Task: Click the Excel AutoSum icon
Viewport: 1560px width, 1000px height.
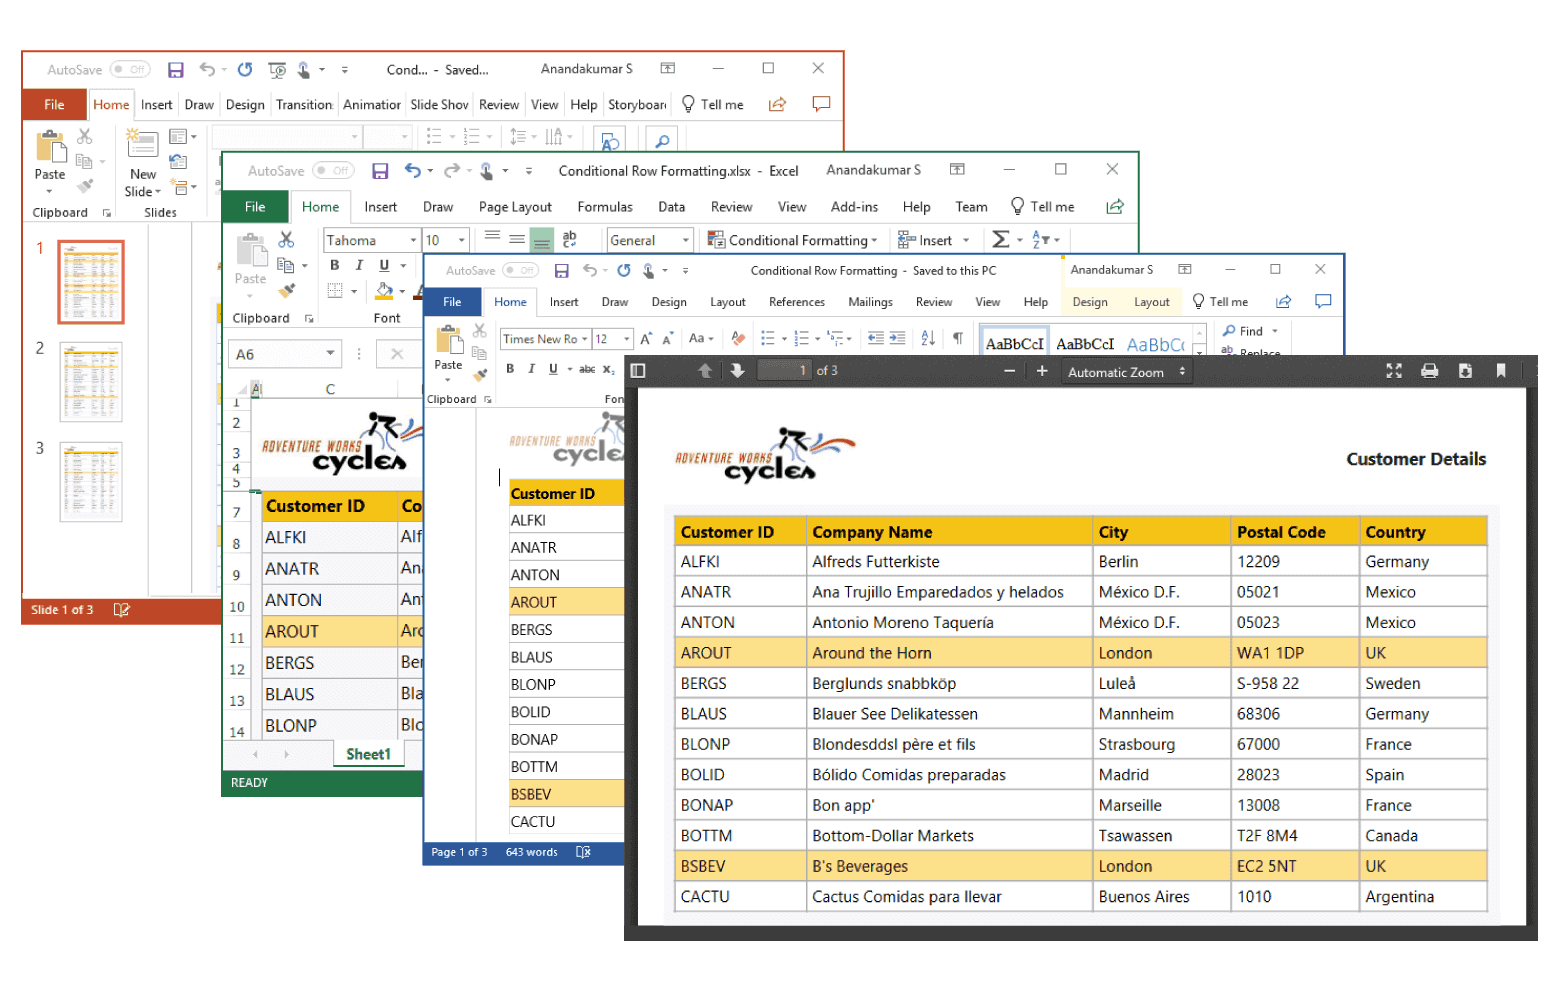Action: click(x=1000, y=240)
